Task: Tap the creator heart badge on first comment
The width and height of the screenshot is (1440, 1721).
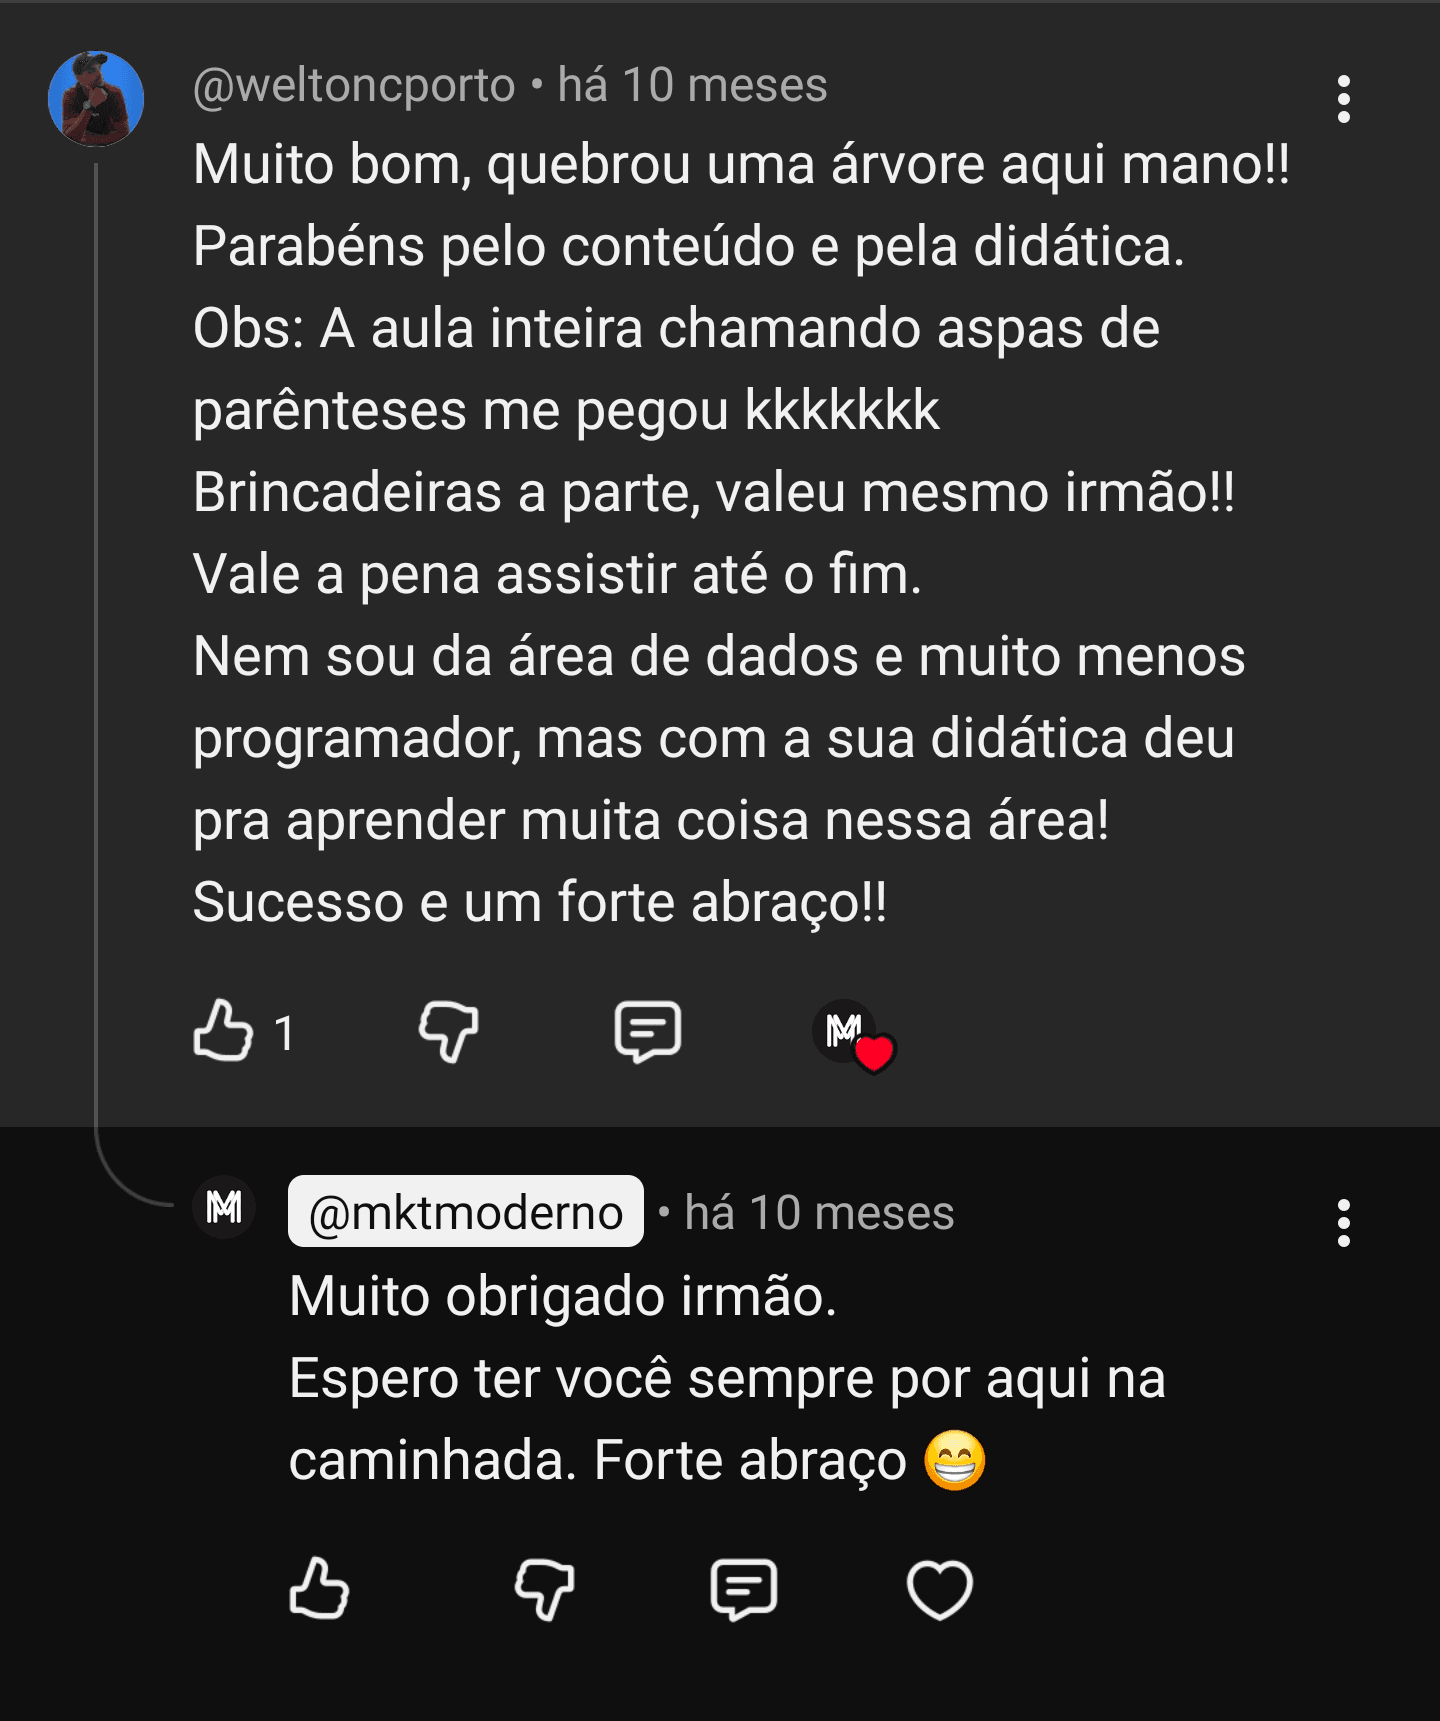Action: coord(853,1034)
